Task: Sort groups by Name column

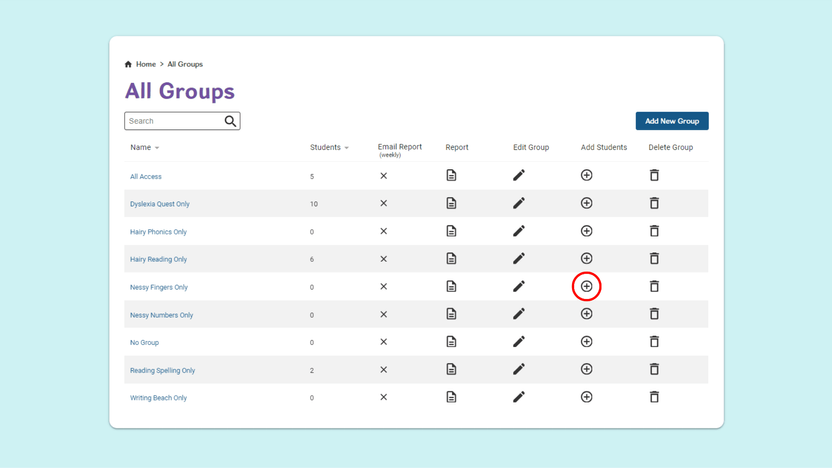Action: click(x=144, y=148)
